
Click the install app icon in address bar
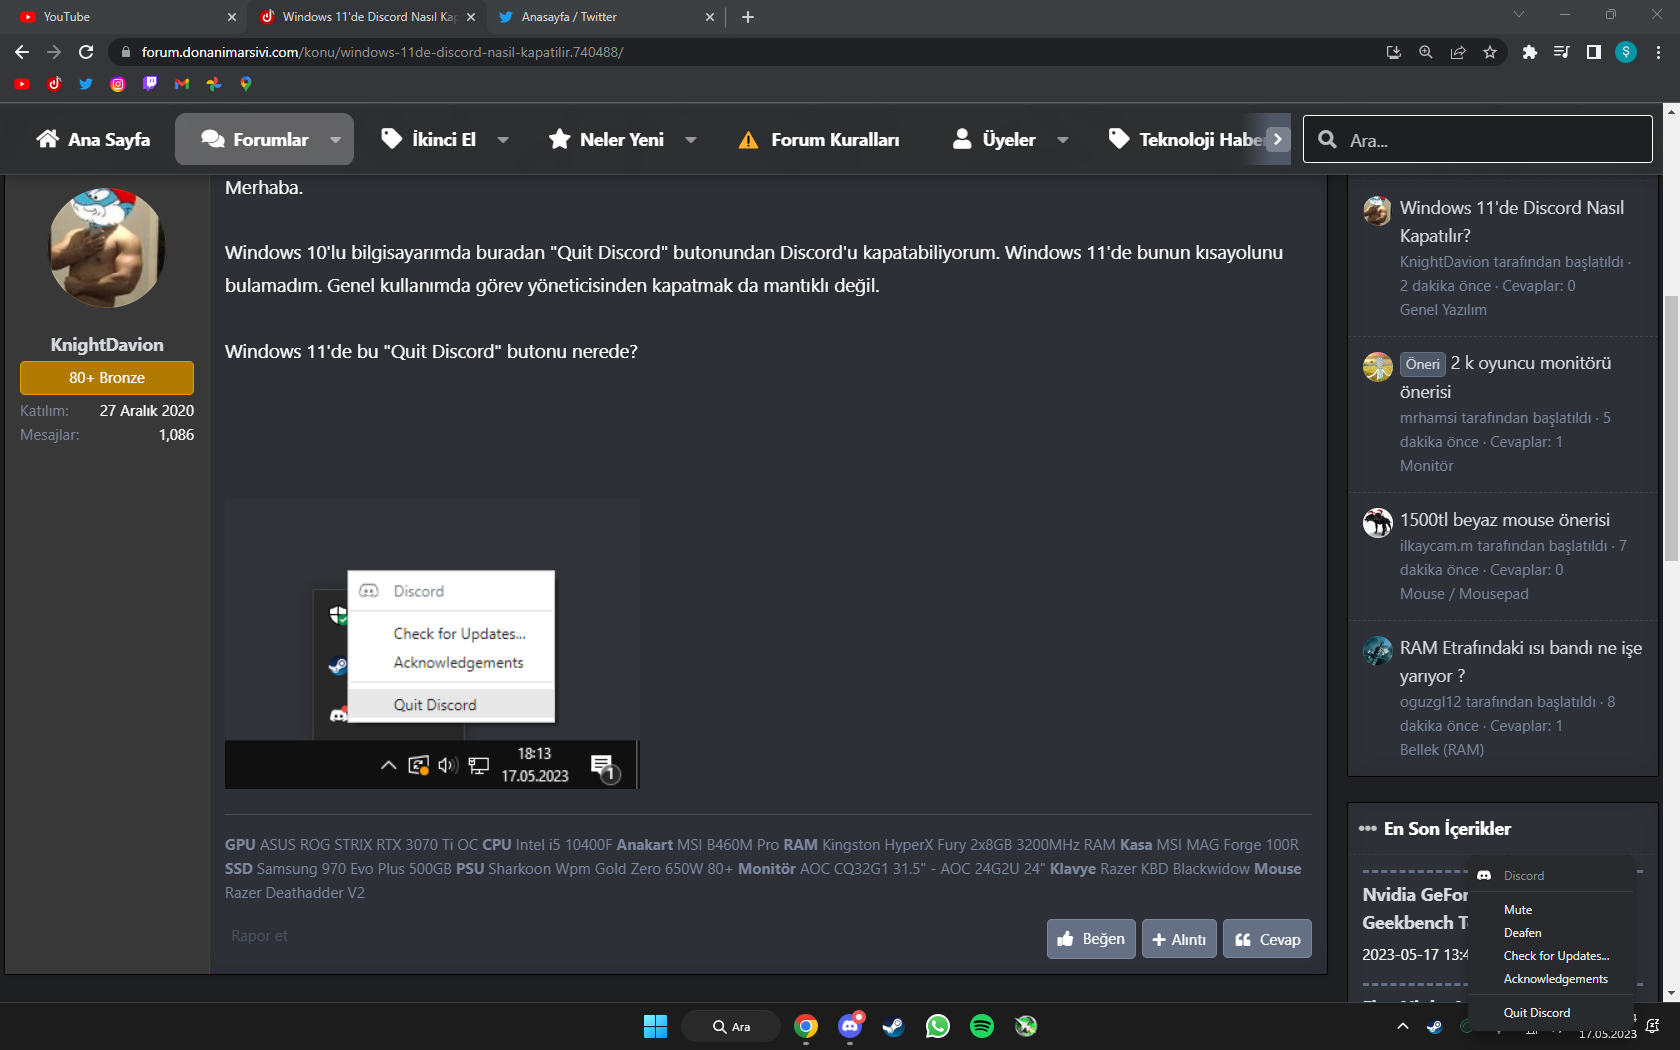pos(1394,52)
